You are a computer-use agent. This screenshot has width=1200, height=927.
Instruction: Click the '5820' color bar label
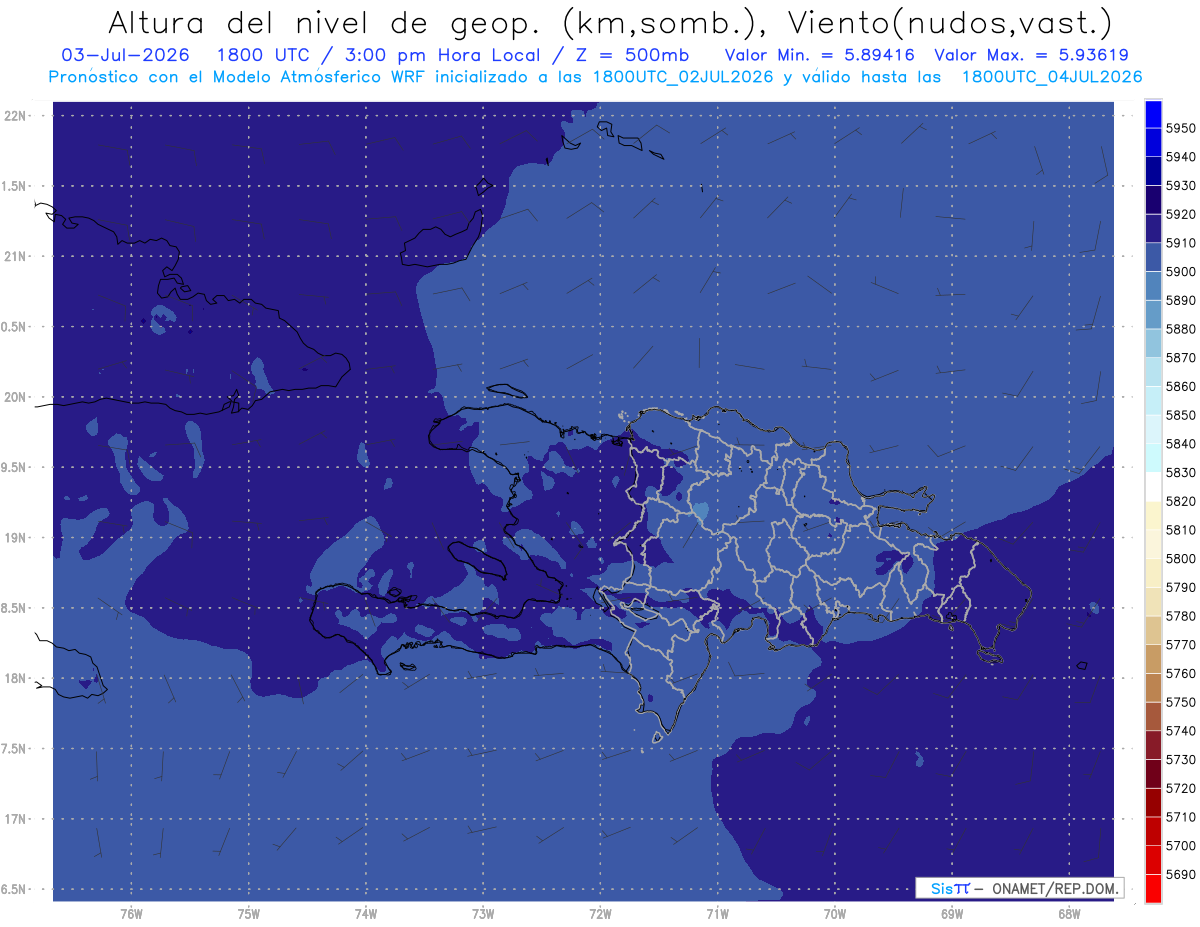(1180, 501)
